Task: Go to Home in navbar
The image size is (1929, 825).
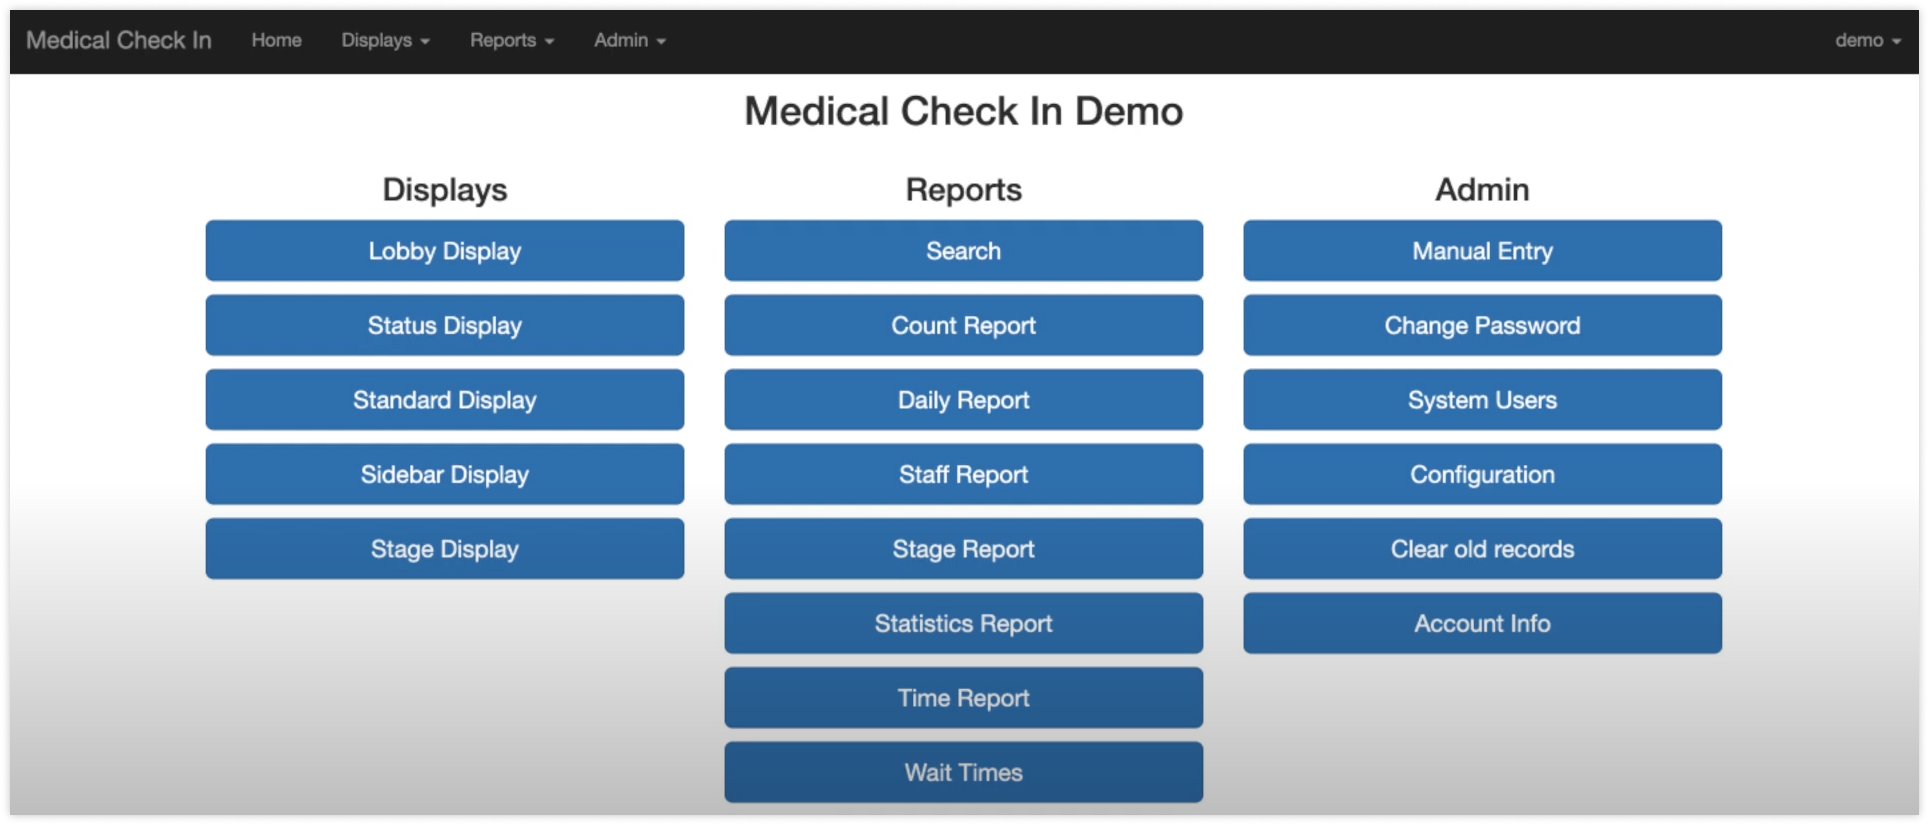Action: [x=277, y=40]
